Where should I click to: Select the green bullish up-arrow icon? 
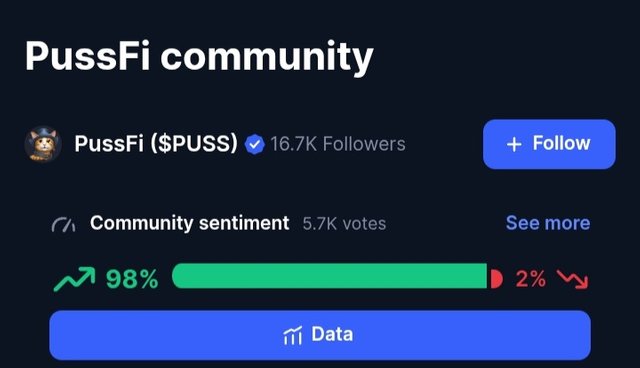click(75, 279)
